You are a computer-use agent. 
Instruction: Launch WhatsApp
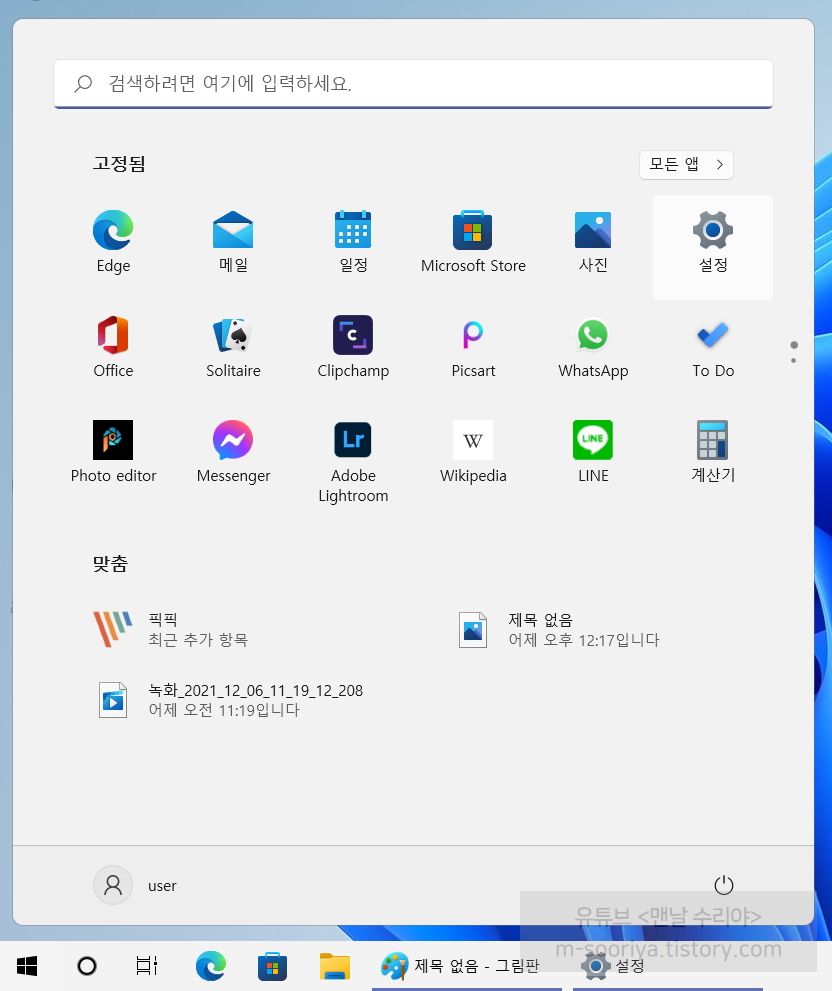point(593,347)
